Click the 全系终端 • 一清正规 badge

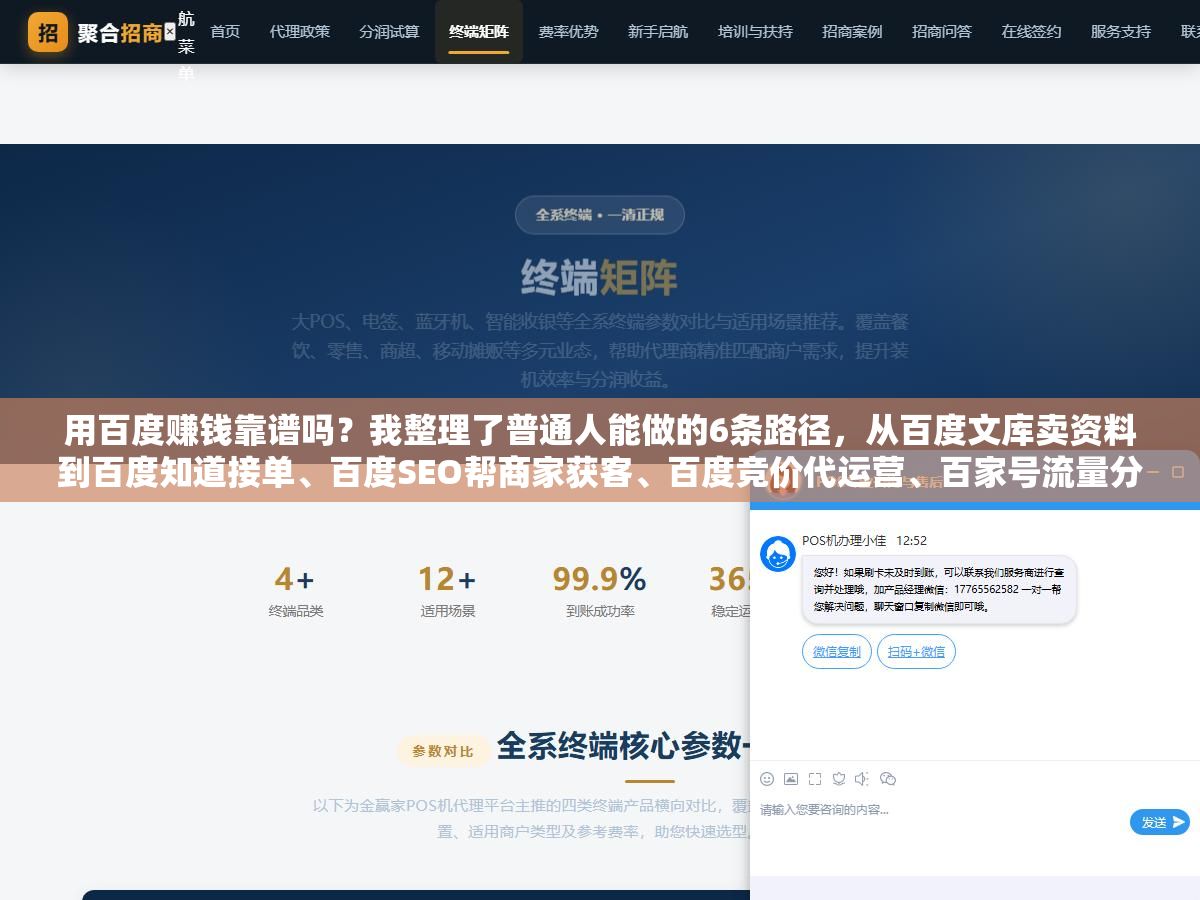click(600, 214)
